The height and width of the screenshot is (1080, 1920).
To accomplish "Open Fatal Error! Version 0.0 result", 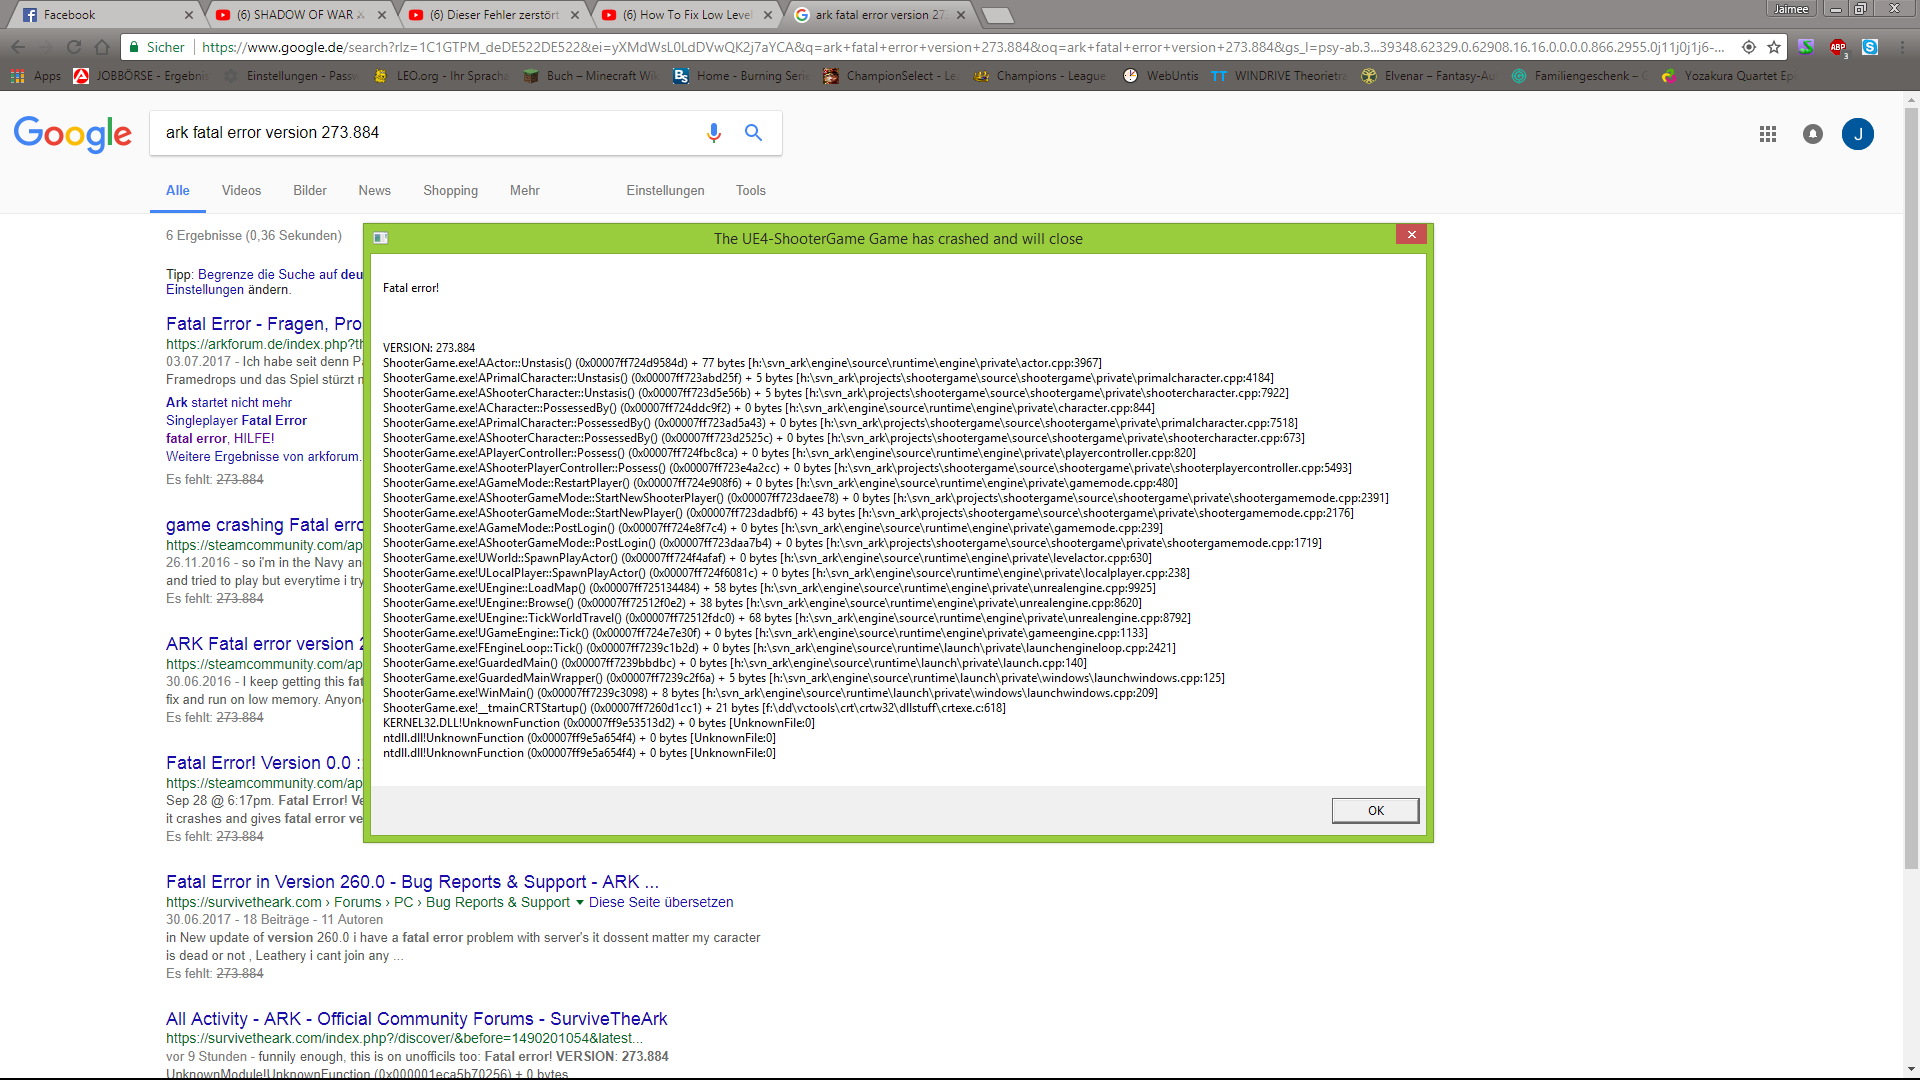I will [x=264, y=763].
